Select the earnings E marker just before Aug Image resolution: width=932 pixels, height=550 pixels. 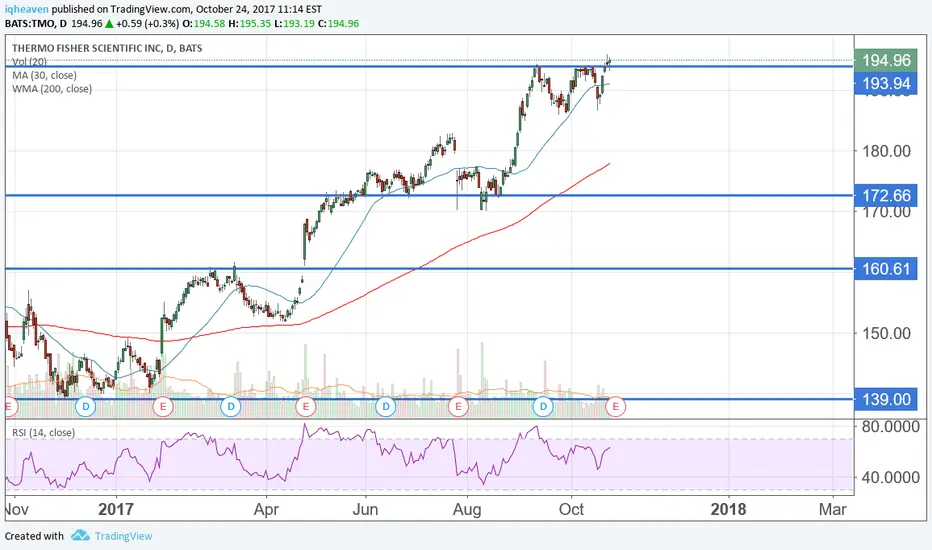click(x=458, y=407)
